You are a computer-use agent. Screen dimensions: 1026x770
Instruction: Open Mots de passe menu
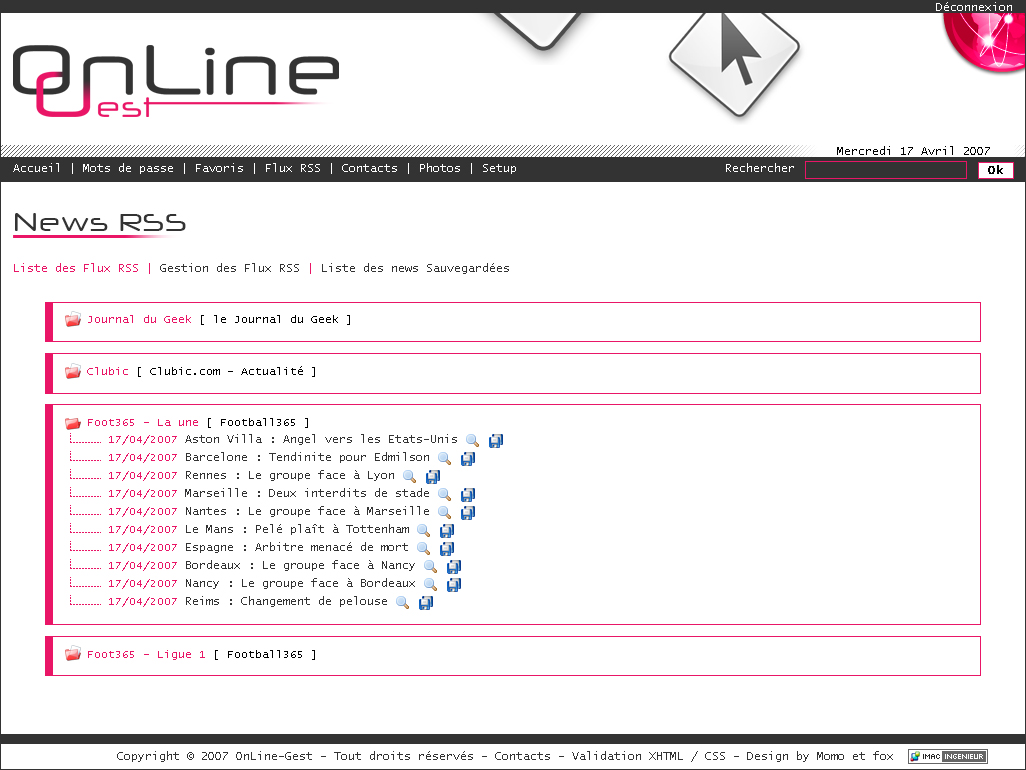point(128,168)
